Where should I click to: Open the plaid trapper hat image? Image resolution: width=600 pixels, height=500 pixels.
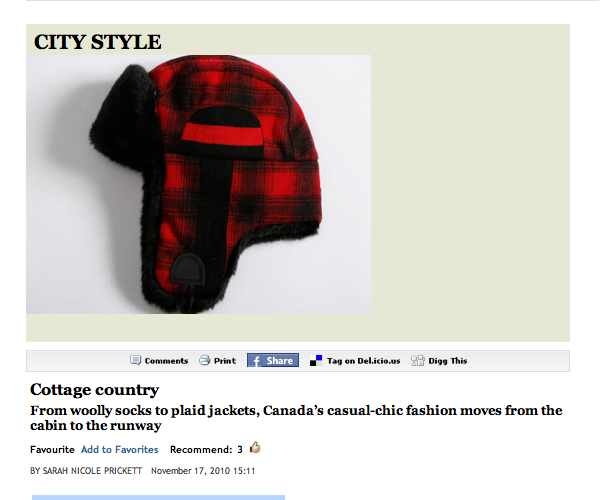click(x=199, y=184)
